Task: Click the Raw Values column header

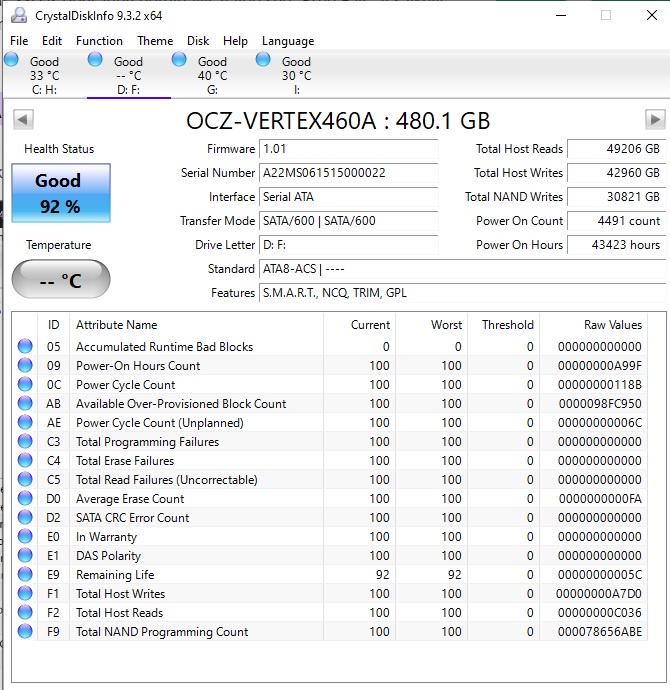Action: [x=612, y=325]
